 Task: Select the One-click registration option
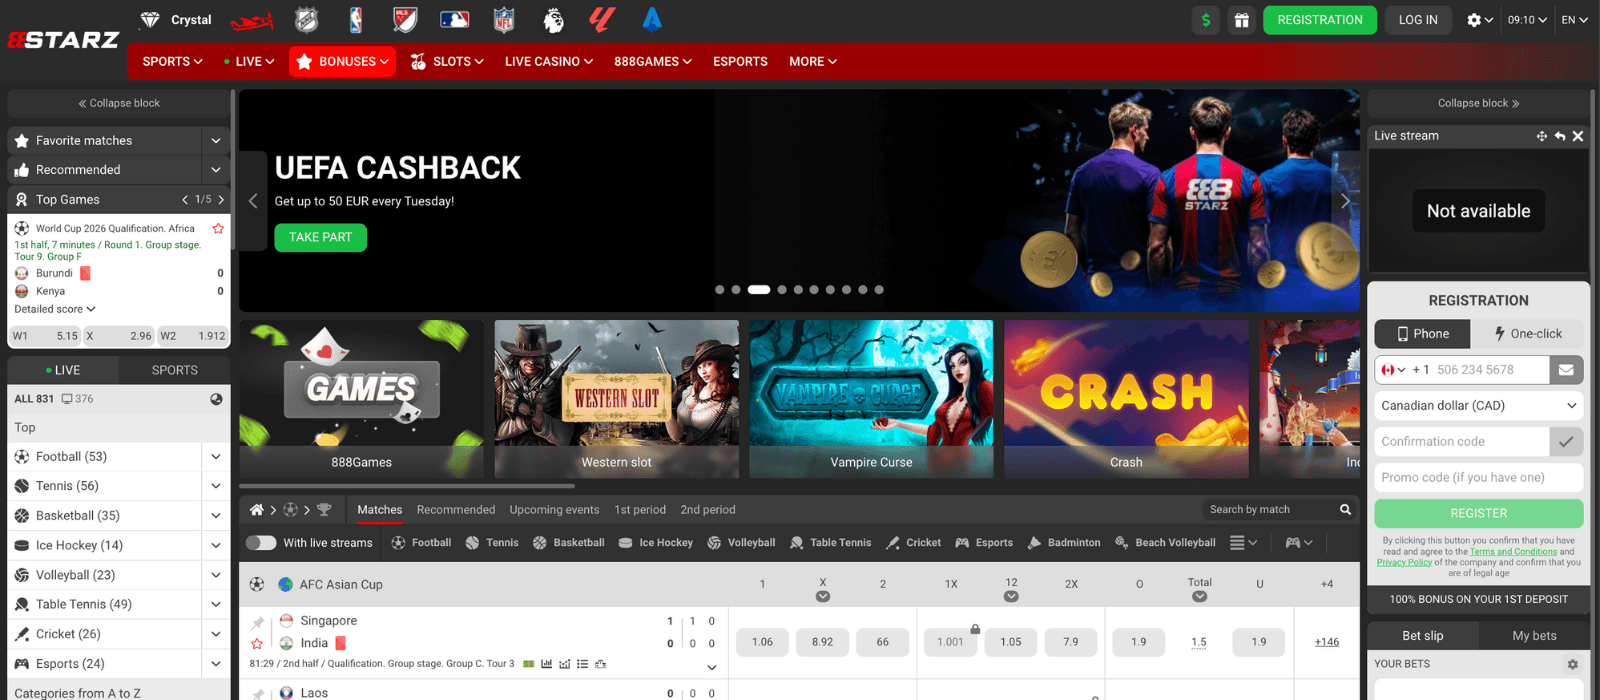click(1527, 334)
